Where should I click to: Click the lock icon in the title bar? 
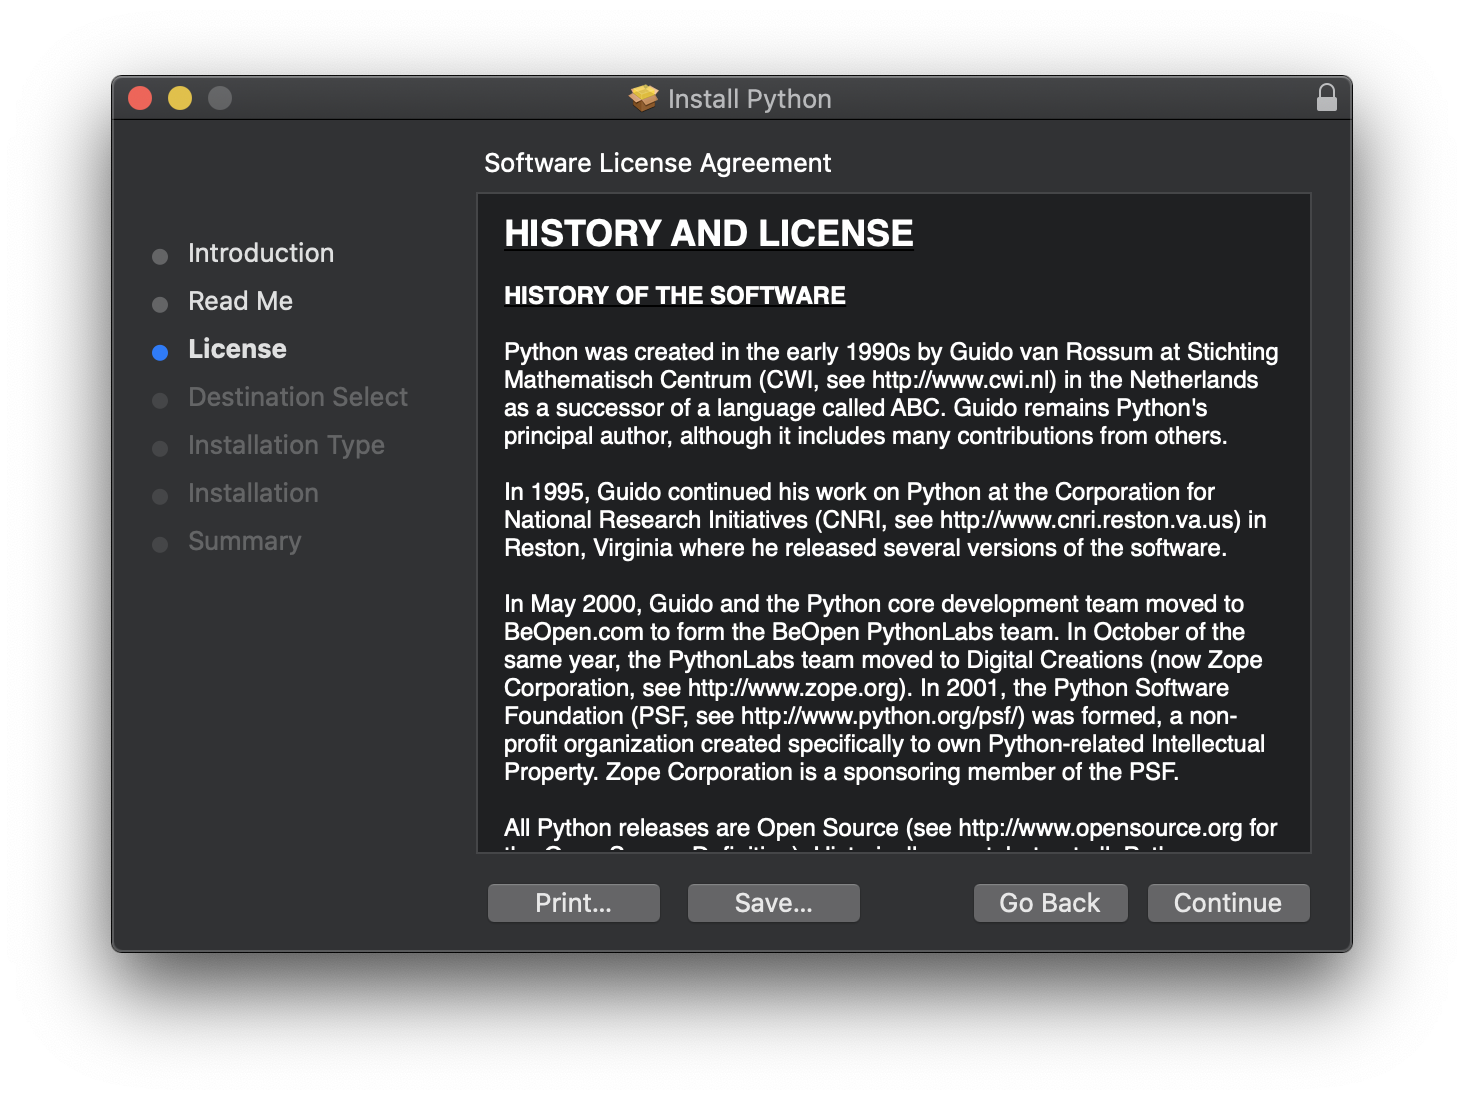[1326, 98]
